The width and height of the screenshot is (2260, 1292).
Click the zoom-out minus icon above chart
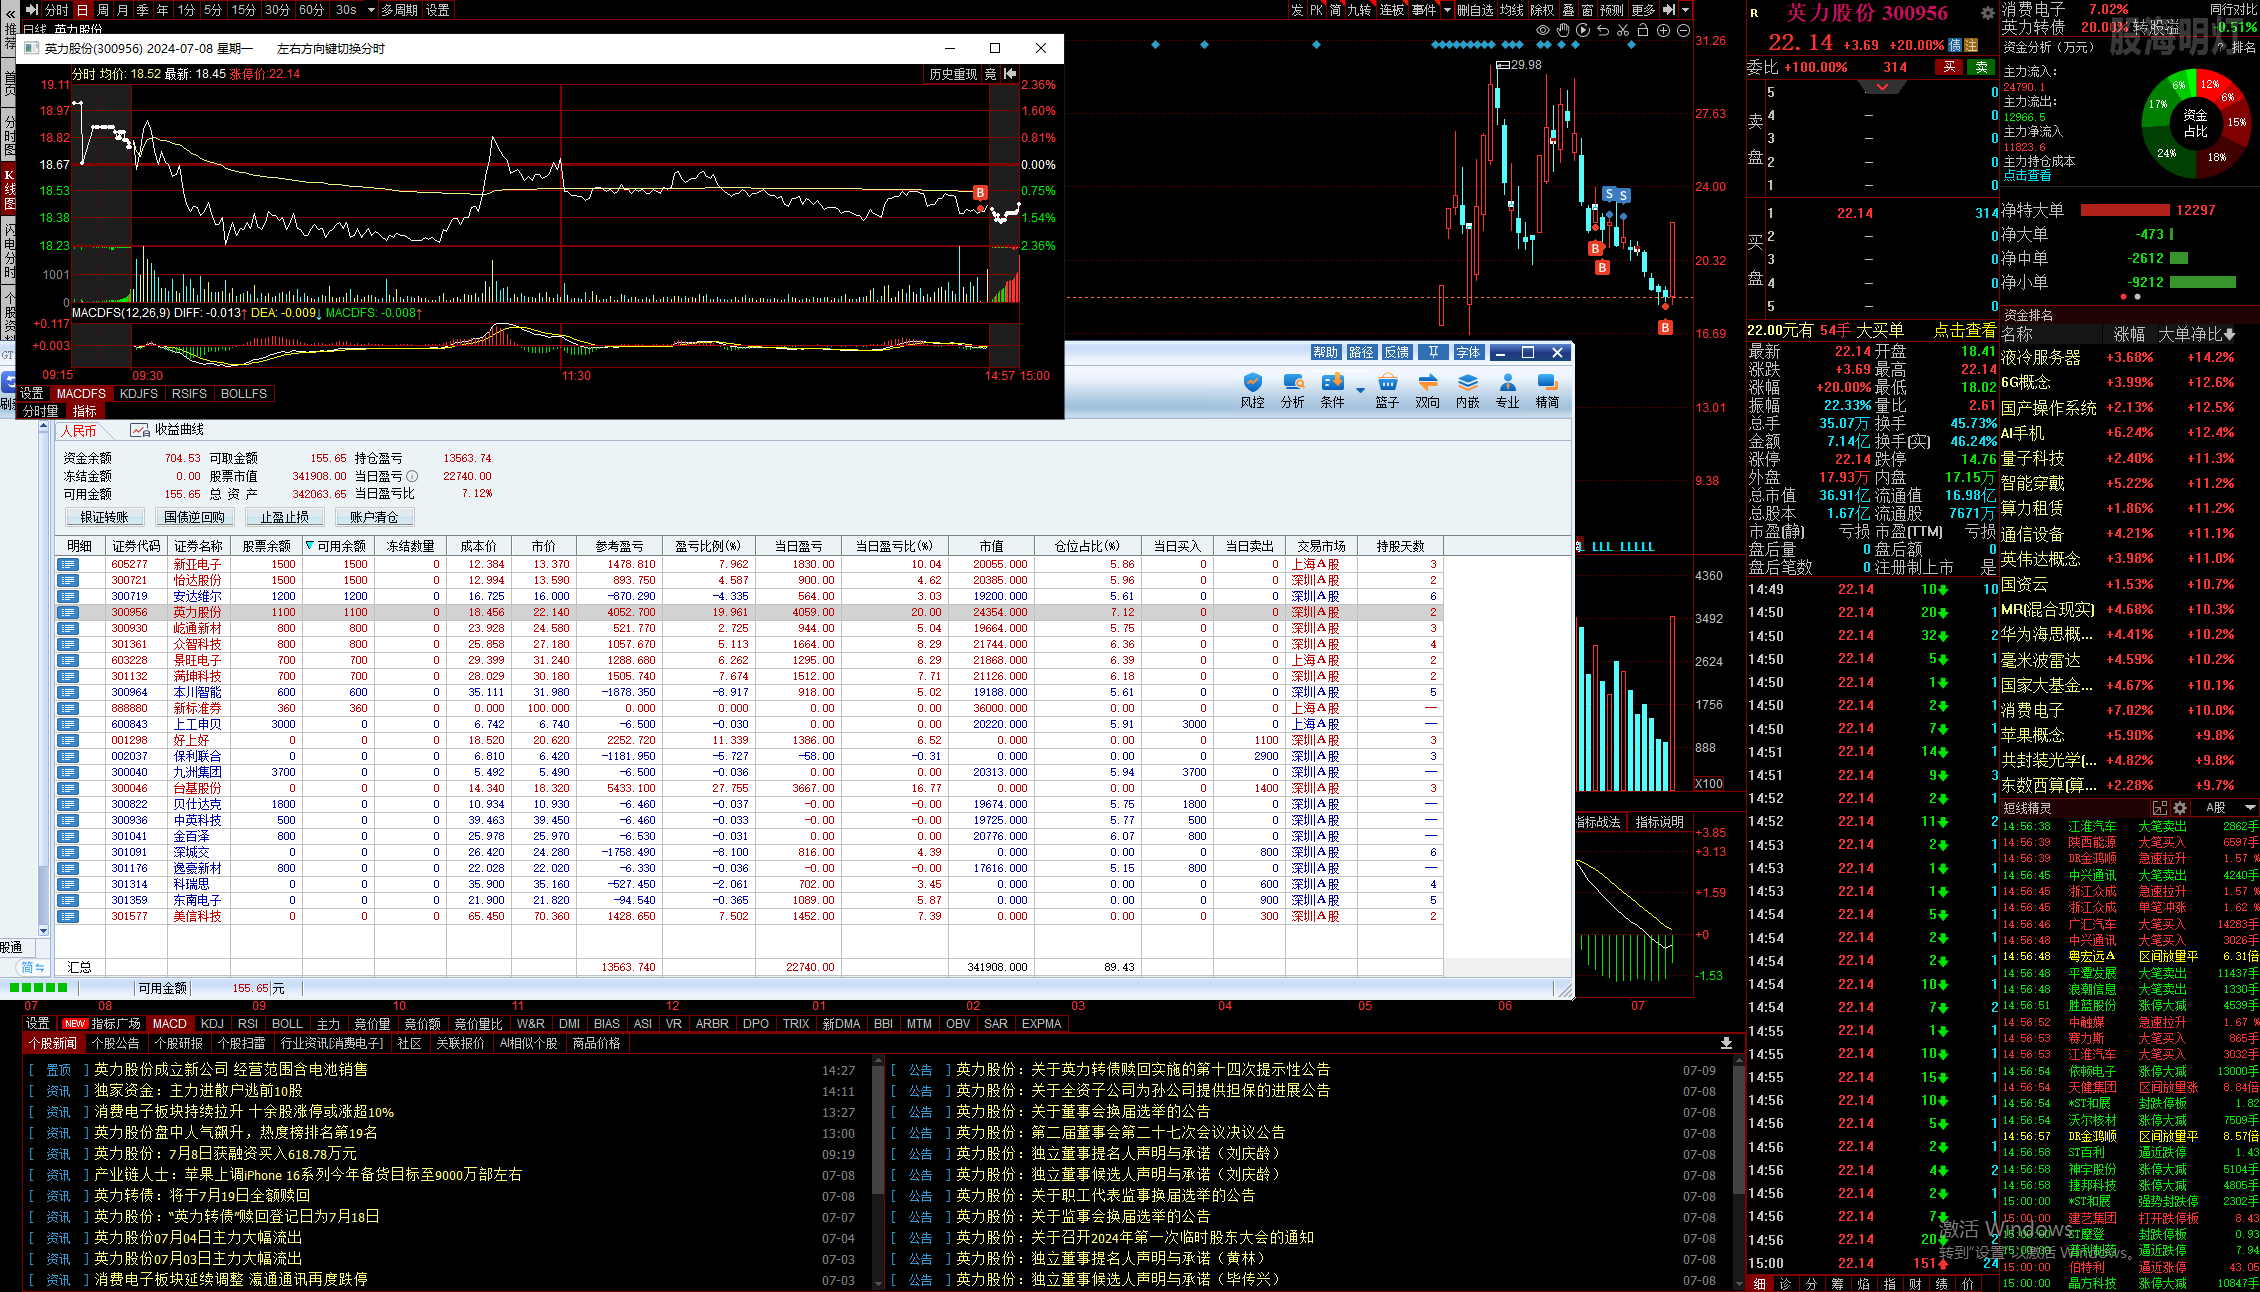[x=1684, y=31]
